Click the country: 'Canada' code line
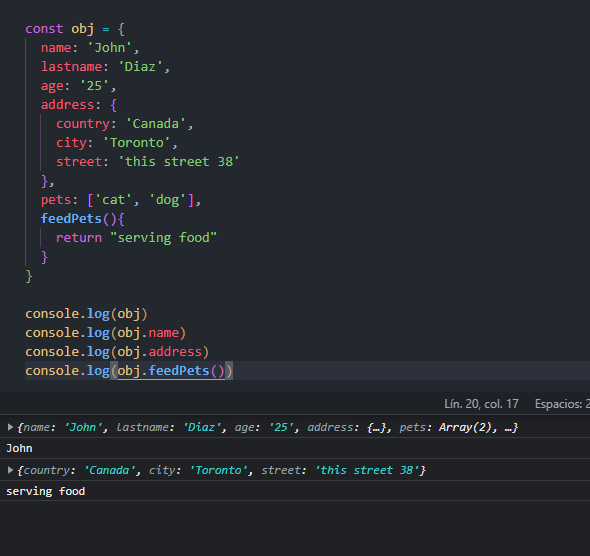This screenshot has height=556, width=590. (x=125, y=124)
